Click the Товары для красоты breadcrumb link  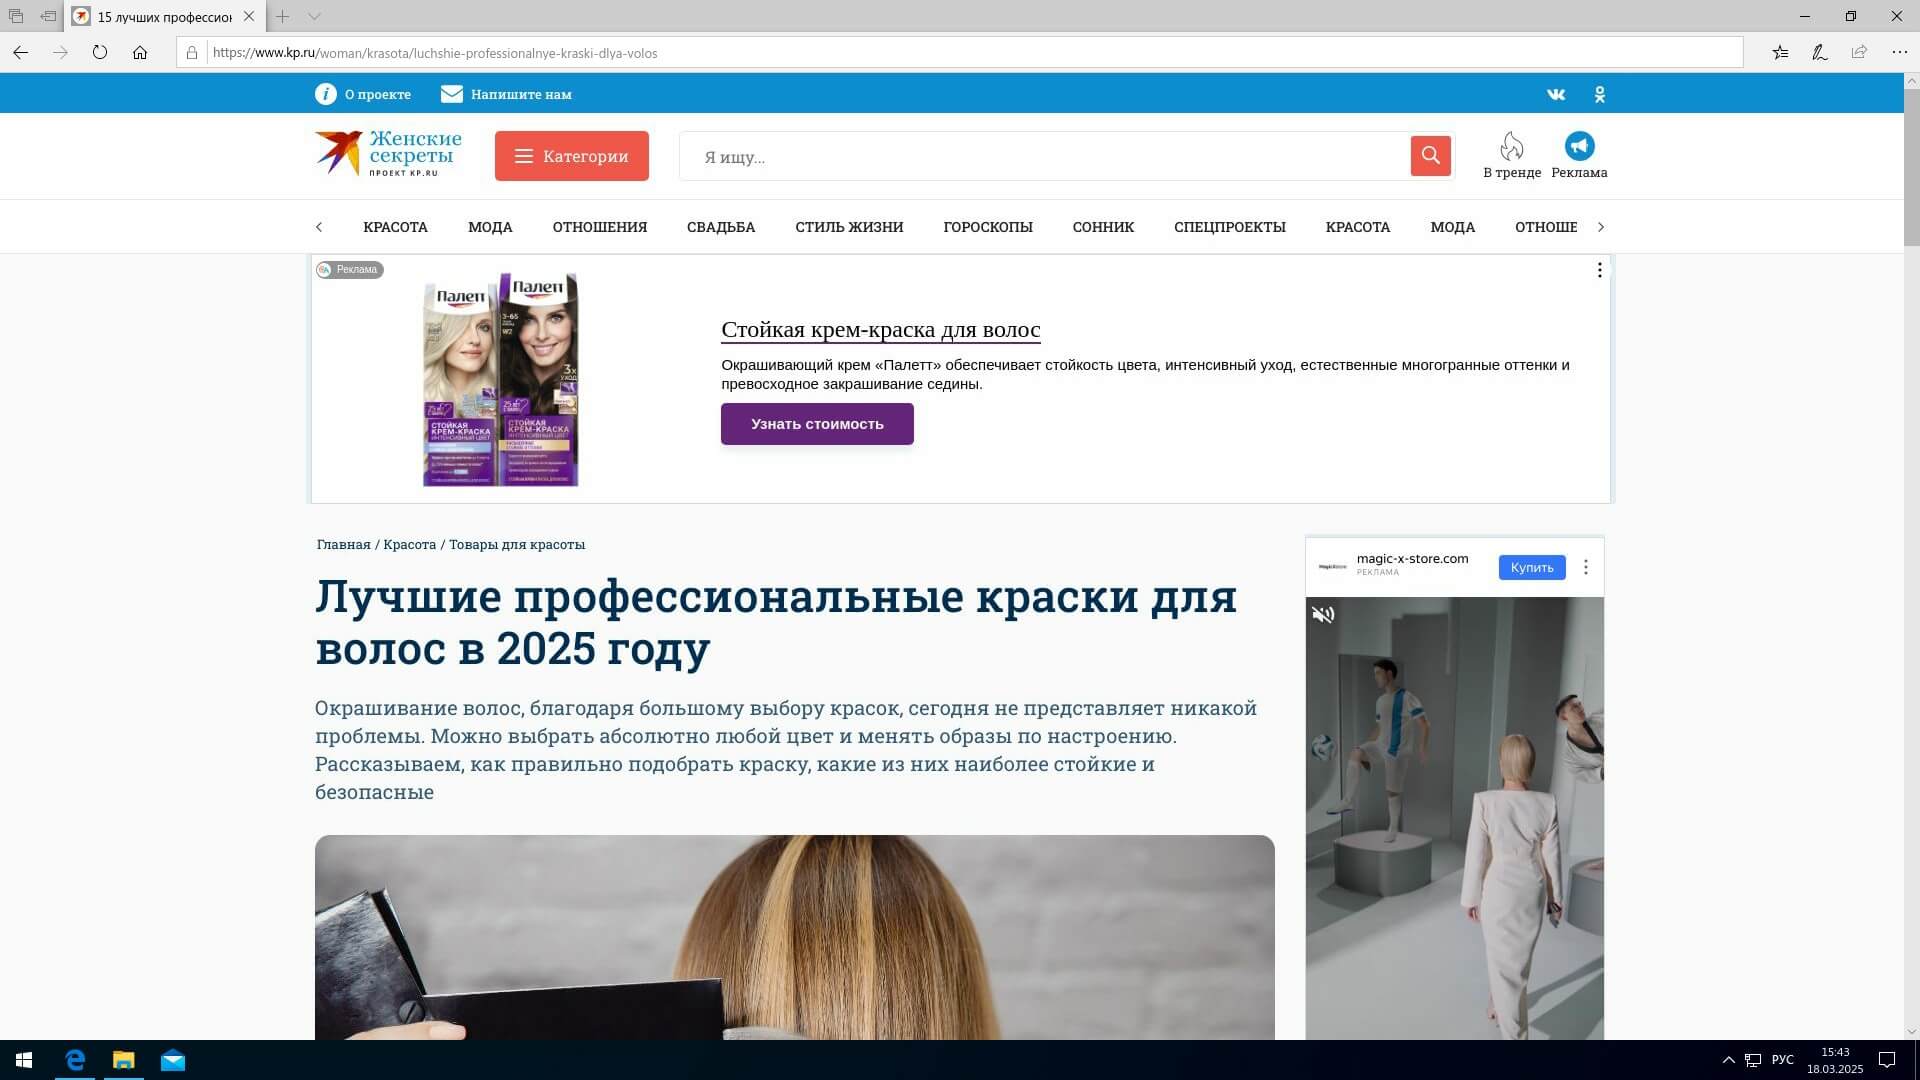coord(516,545)
